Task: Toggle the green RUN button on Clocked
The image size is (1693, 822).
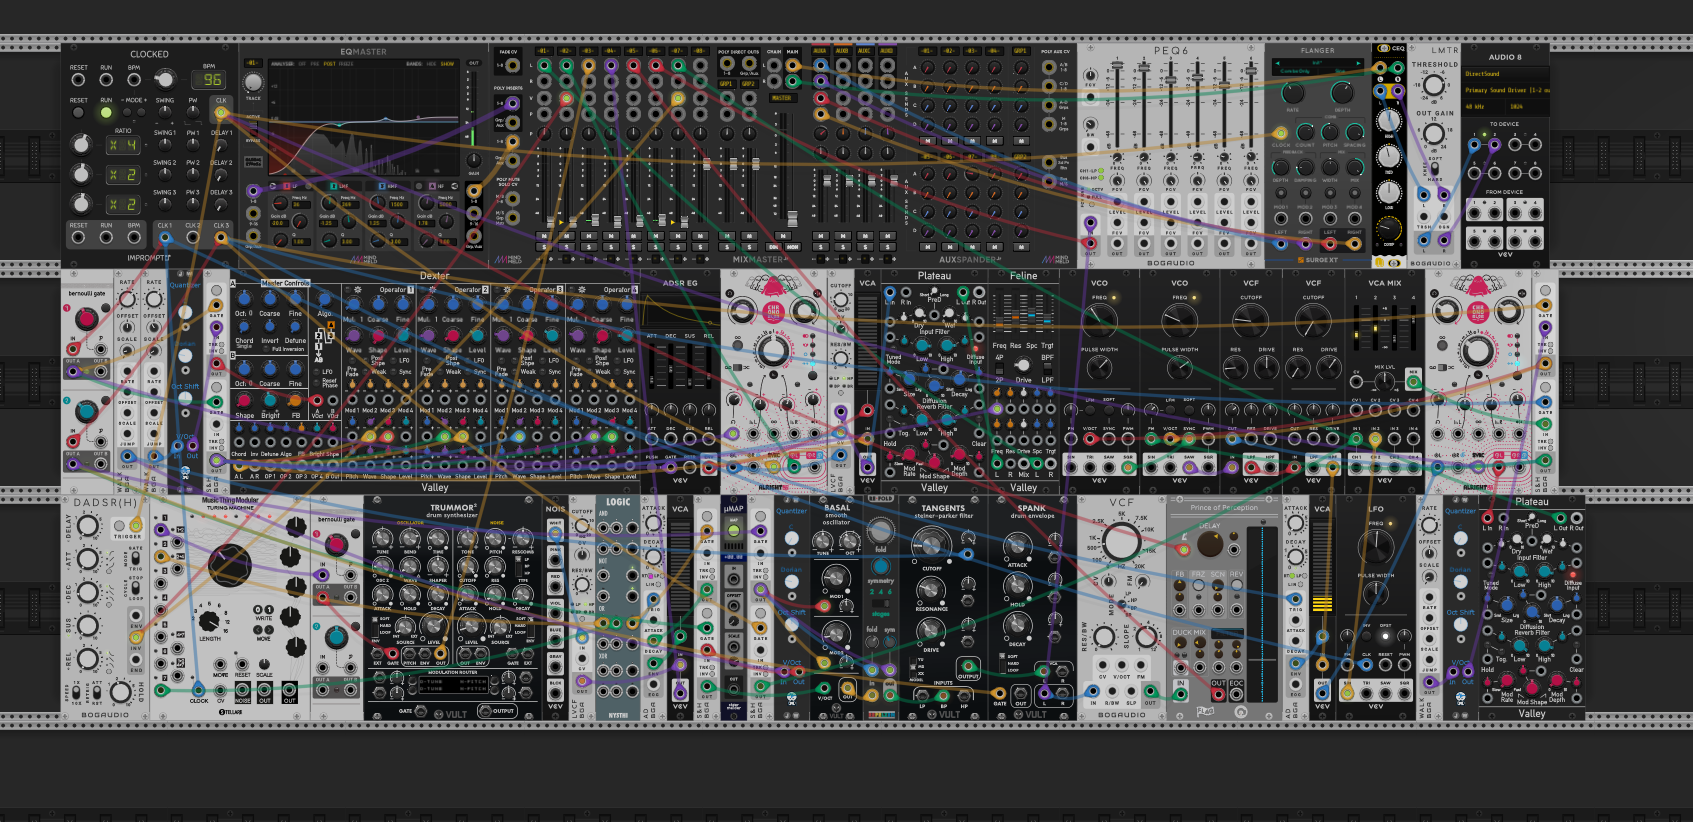Action: (106, 112)
